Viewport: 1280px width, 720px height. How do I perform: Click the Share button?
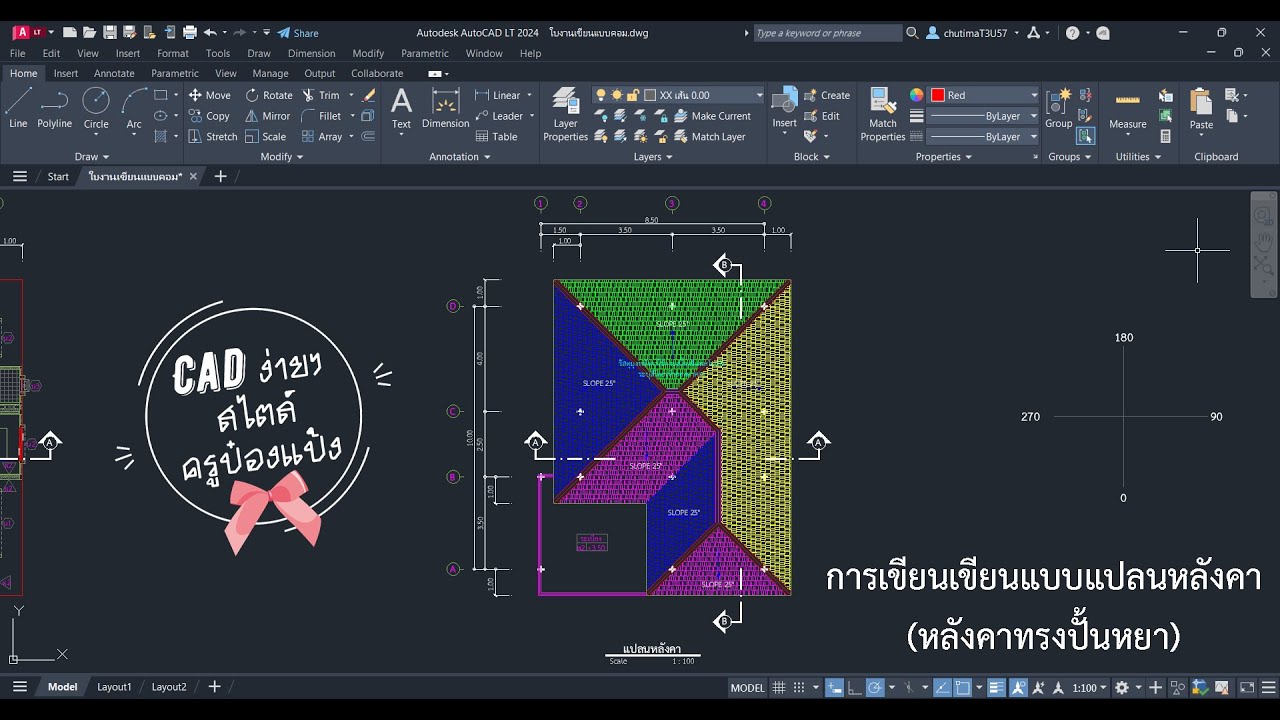click(298, 33)
